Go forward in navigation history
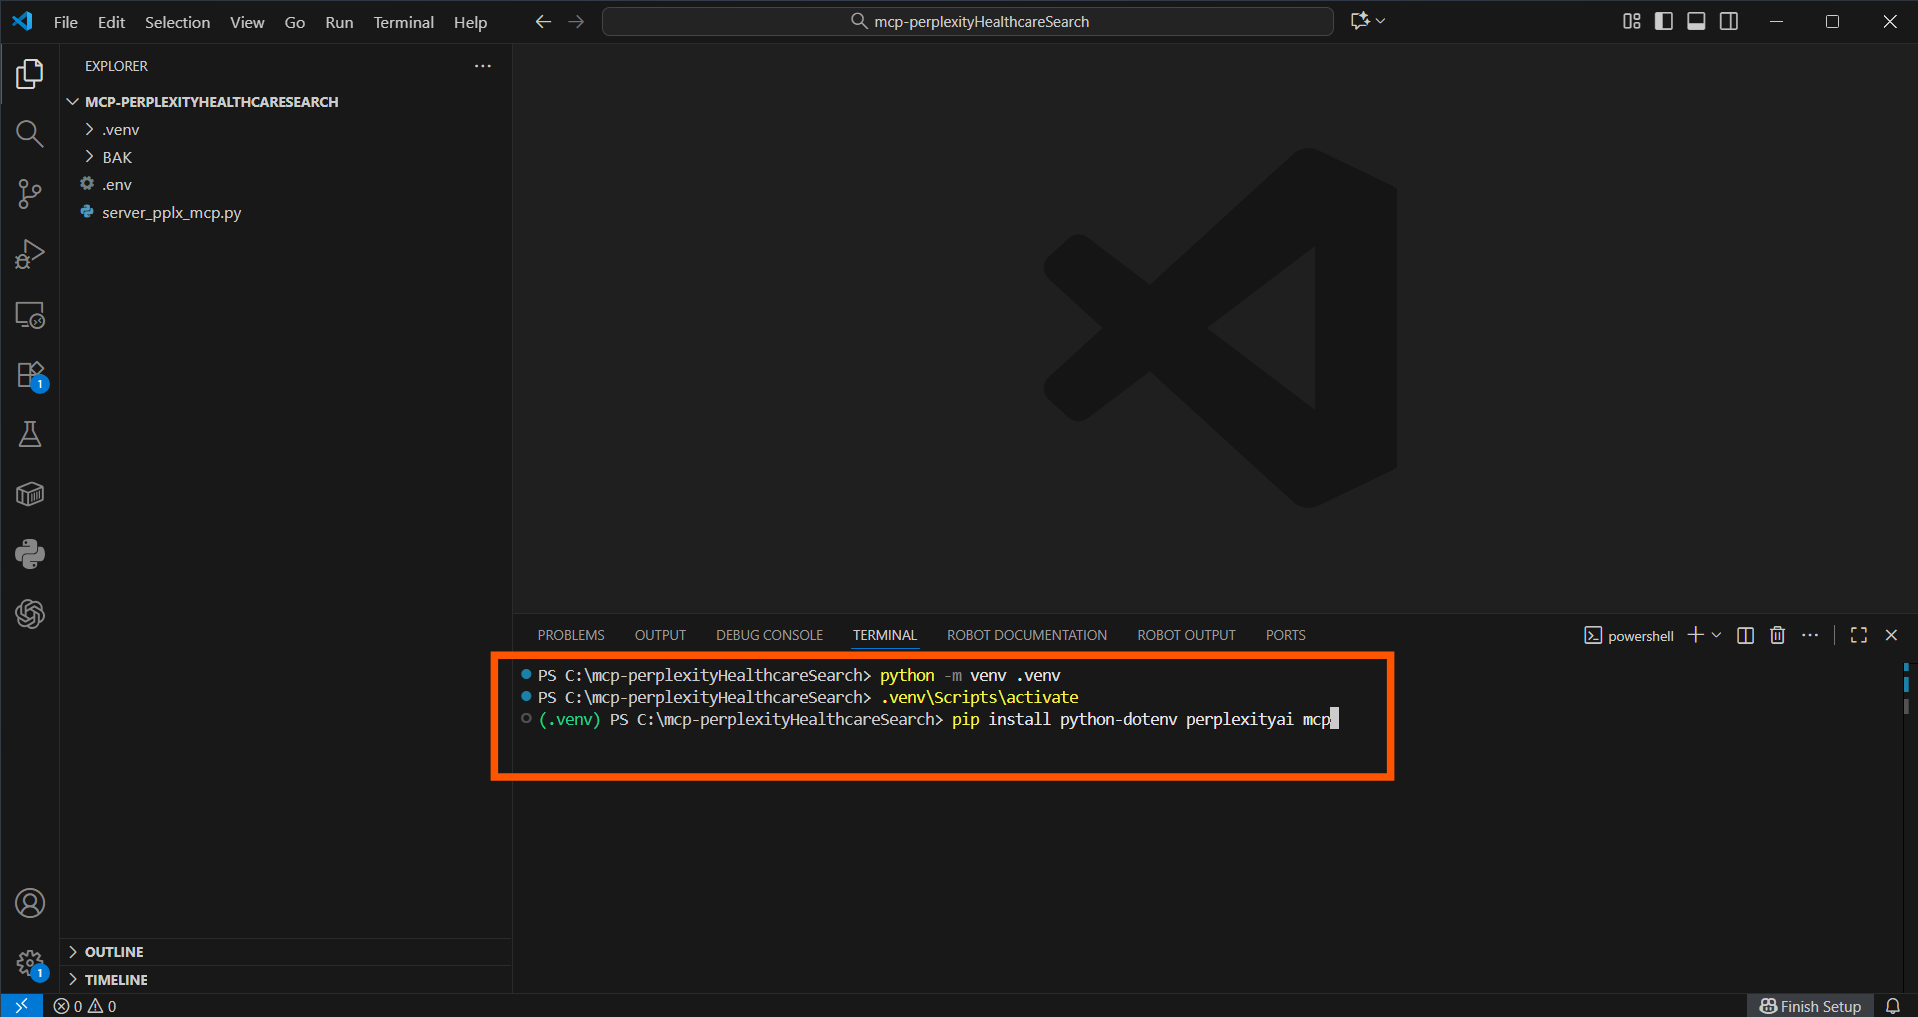Image resolution: width=1918 pixels, height=1017 pixels. coord(576,21)
